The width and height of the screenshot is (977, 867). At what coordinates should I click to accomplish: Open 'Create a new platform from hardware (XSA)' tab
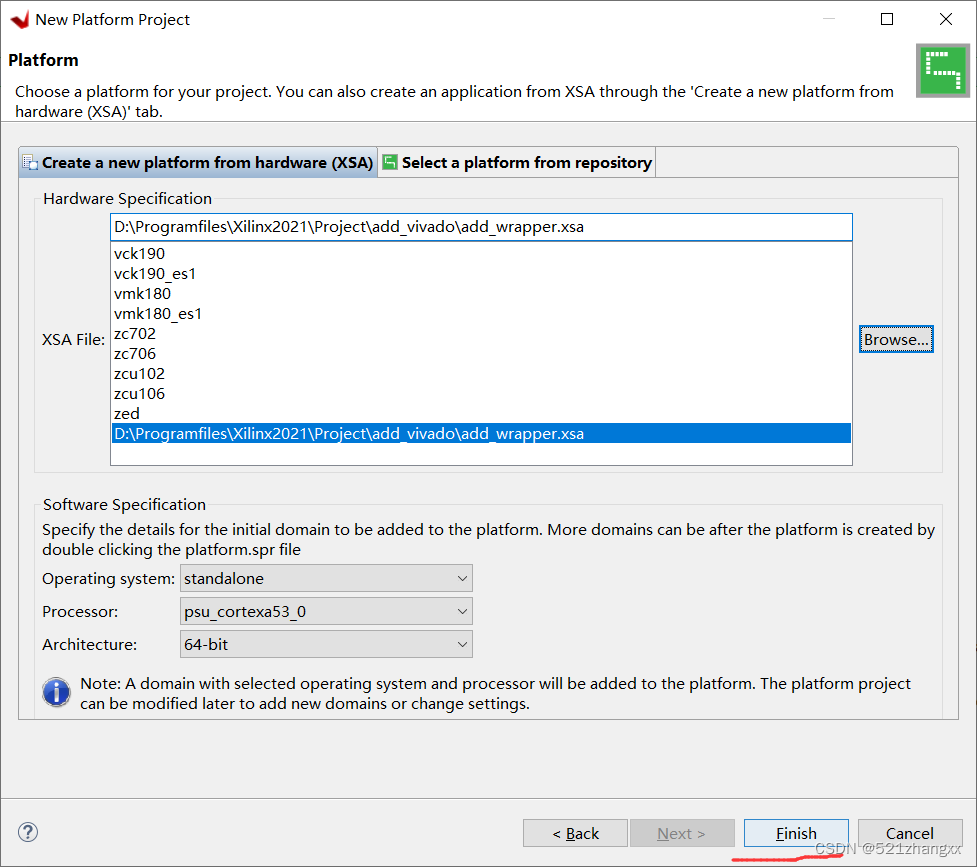[x=198, y=163]
